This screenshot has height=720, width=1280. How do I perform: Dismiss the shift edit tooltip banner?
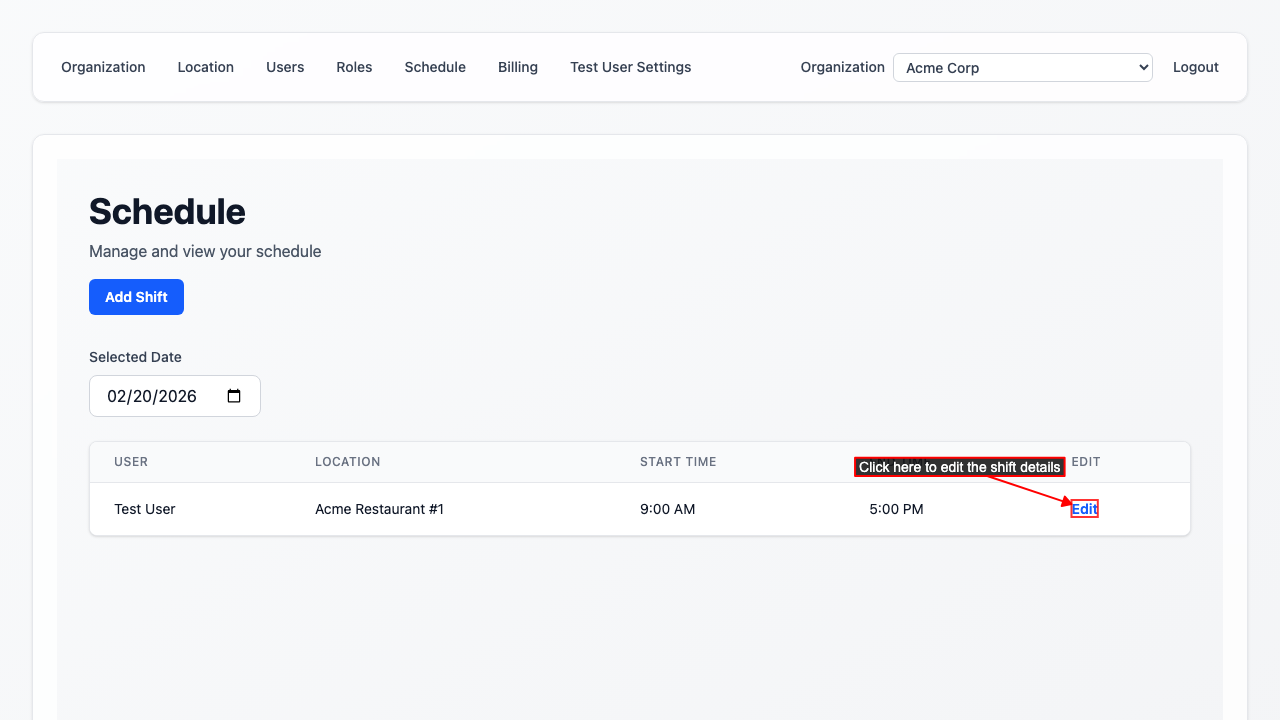959,466
